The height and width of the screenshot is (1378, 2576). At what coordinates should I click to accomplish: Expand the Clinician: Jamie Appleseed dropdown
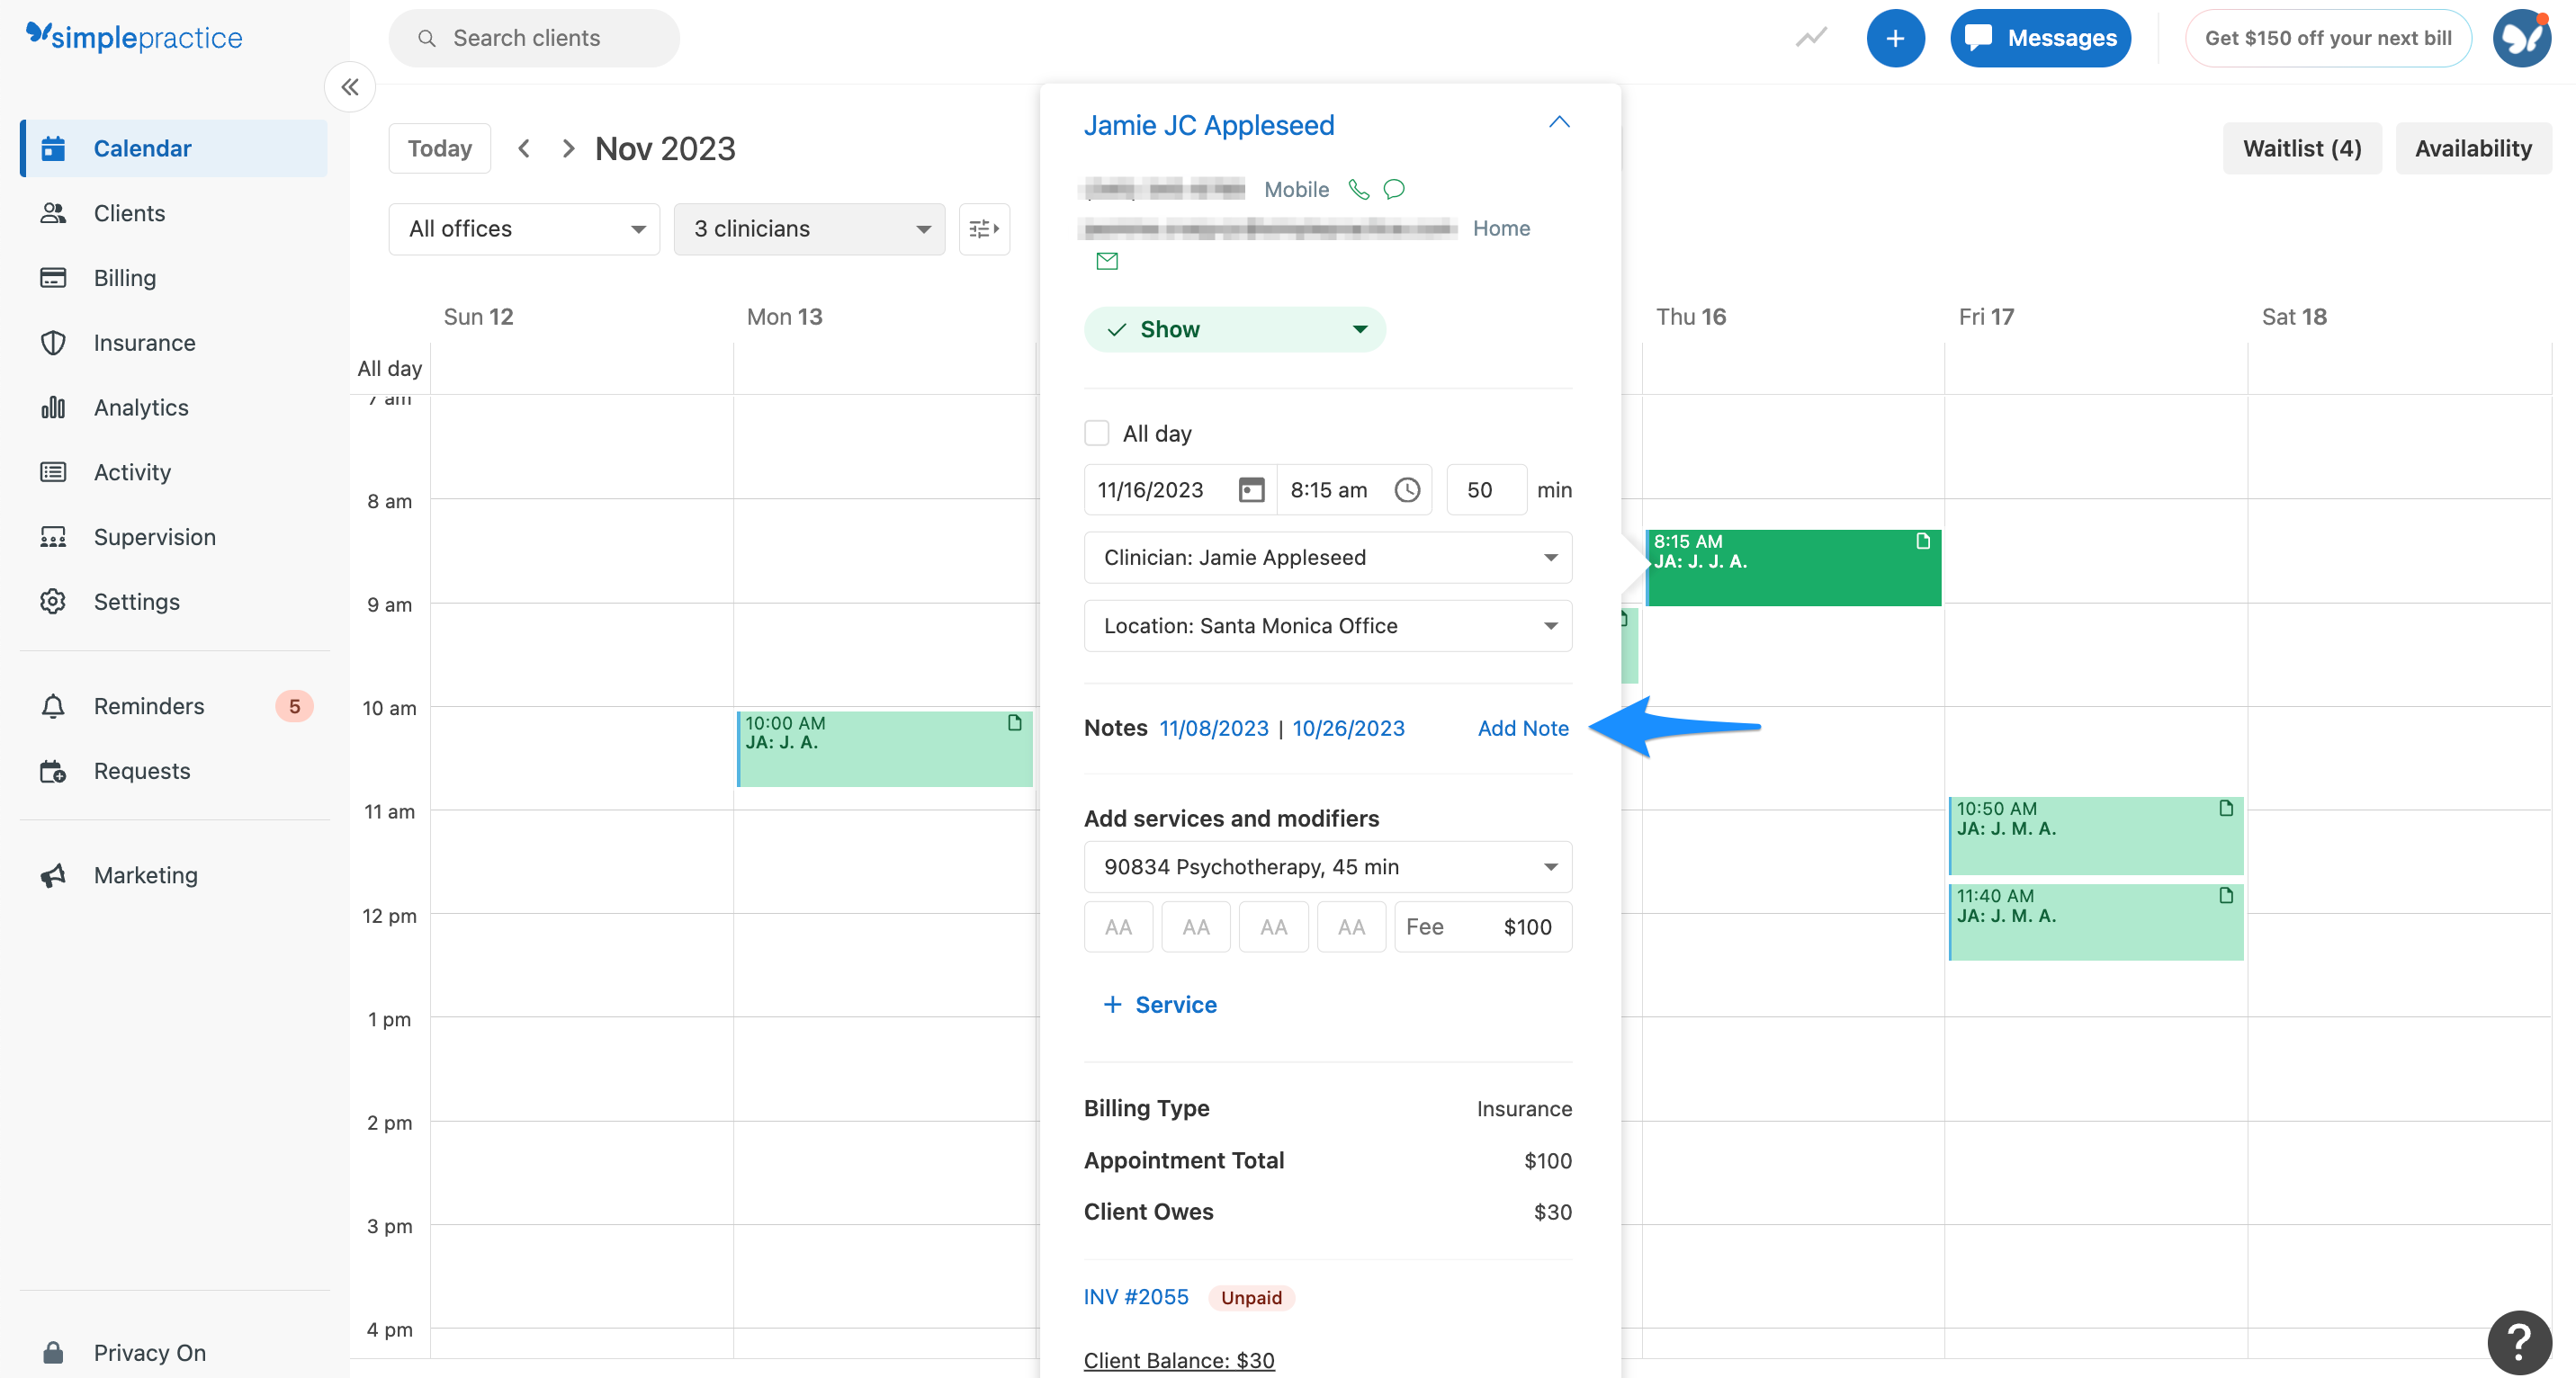1327,557
